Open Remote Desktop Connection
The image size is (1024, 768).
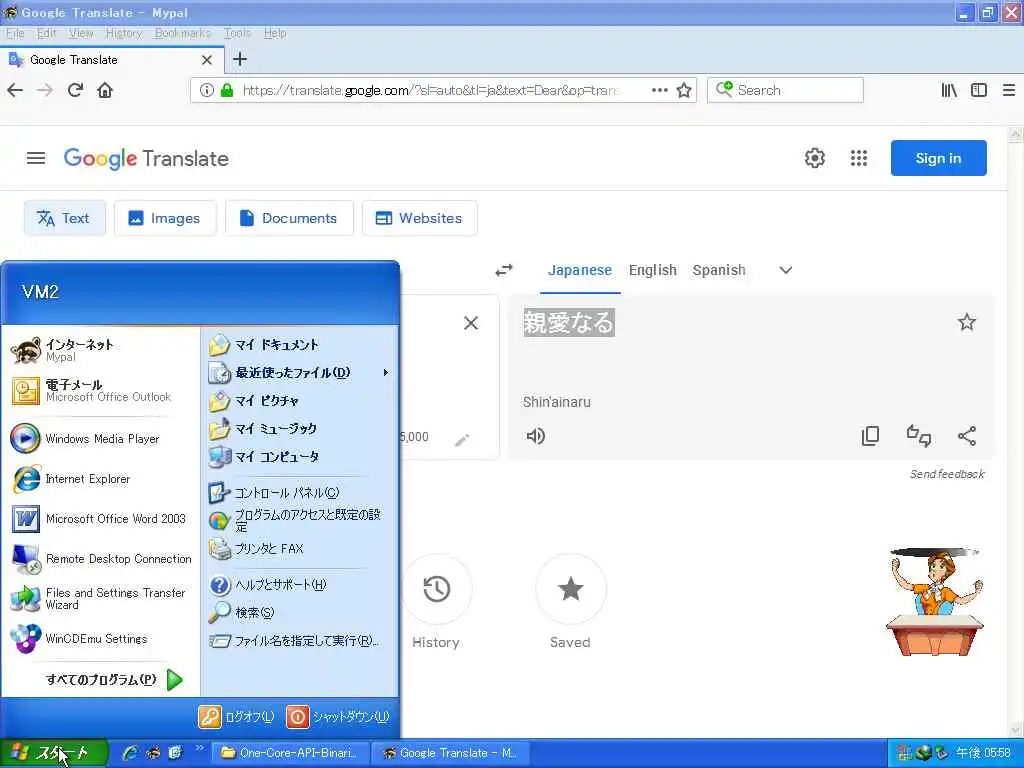(100, 559)
